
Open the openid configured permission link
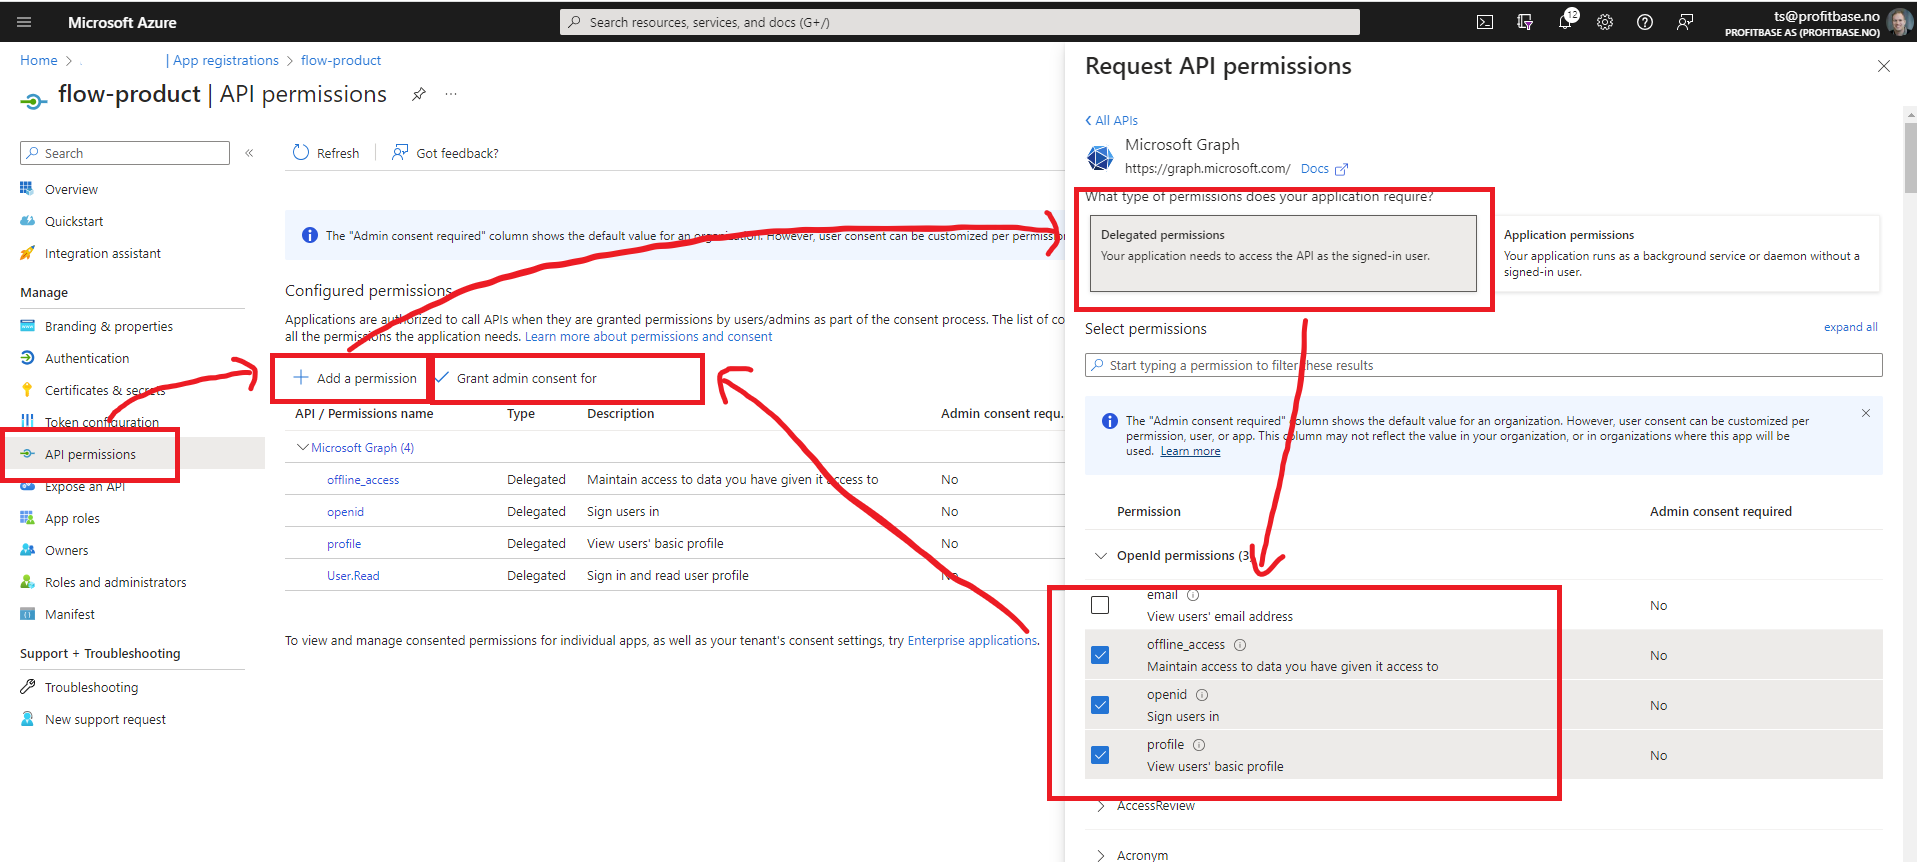[x=345, y=511]
